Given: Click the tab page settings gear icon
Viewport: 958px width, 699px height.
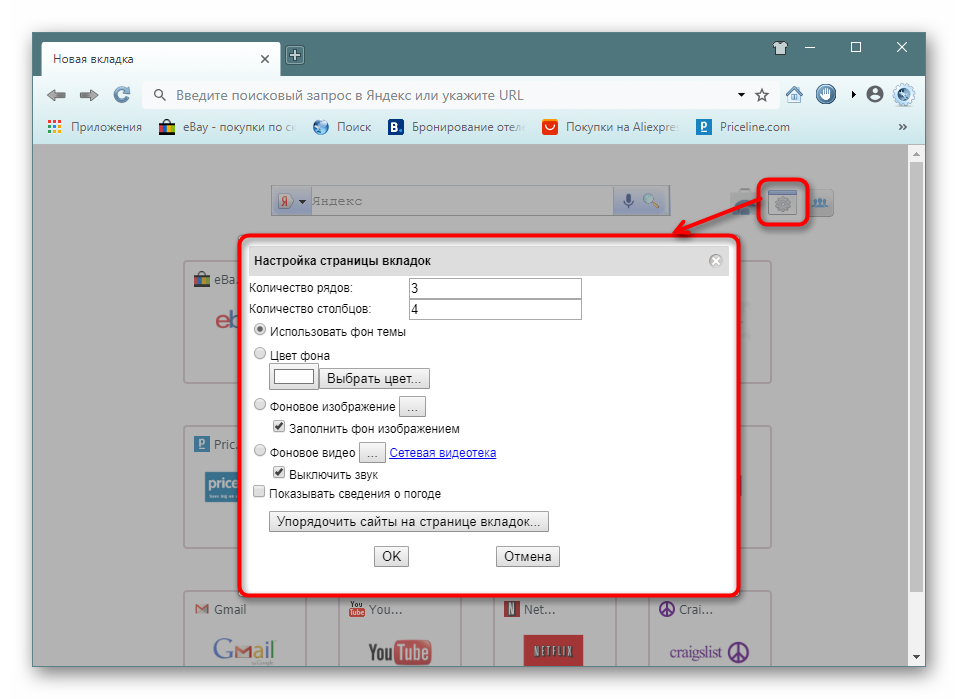Looking at the screenshot, I should [782, 202].
